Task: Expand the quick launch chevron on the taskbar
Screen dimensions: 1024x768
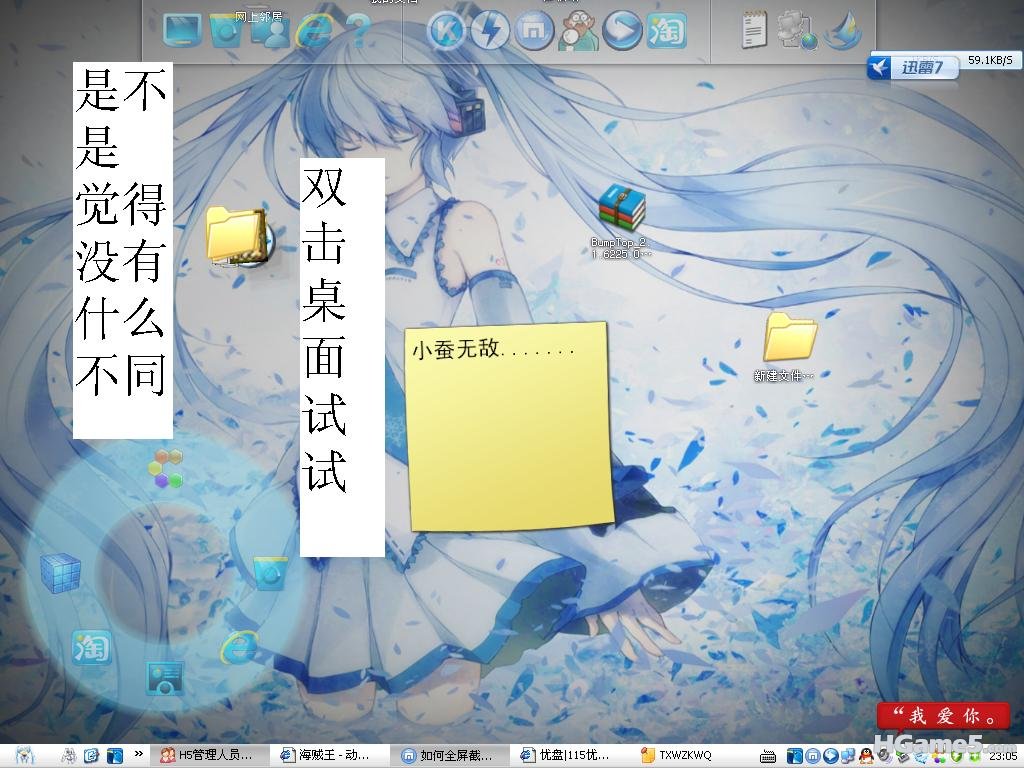Action: pyautogui.click(x=138, y=754)
